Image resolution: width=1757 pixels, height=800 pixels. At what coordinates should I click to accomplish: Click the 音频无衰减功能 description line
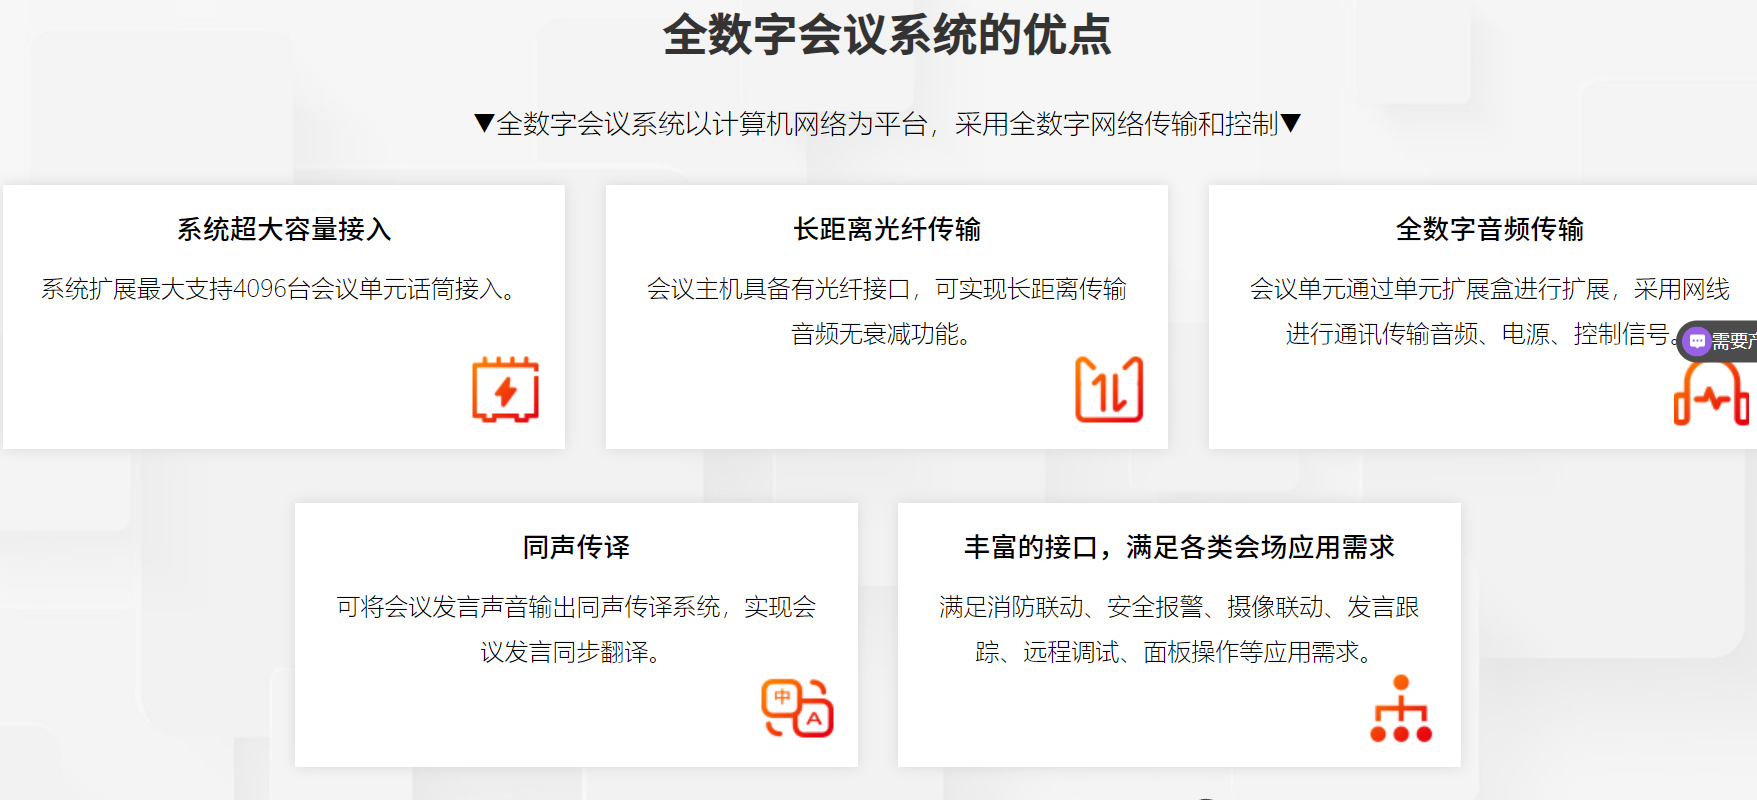tap(881, 334)
